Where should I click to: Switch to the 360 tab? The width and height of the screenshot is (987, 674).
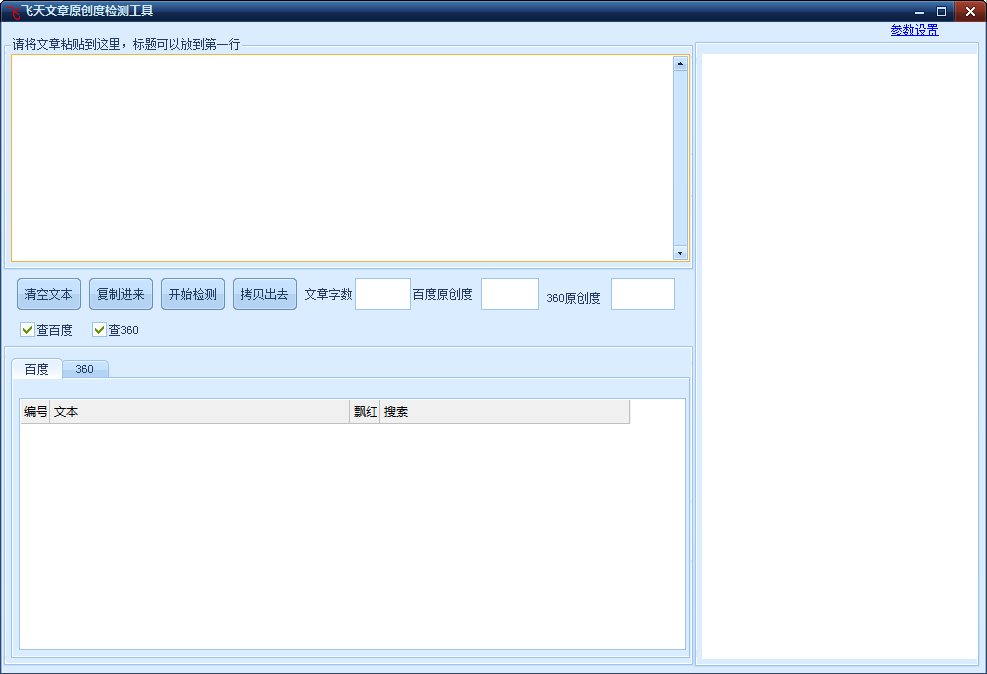coord(85,369)
